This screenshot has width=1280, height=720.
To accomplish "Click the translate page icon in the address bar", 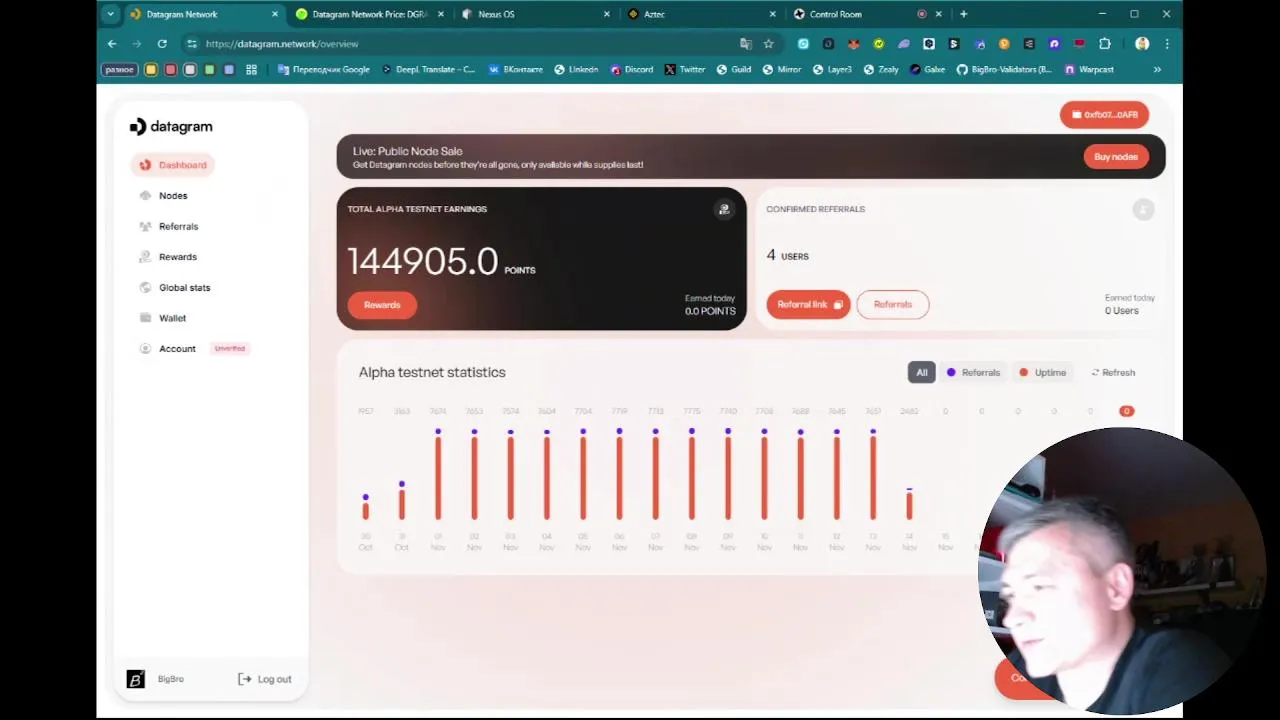I will (x=745, y=44).
